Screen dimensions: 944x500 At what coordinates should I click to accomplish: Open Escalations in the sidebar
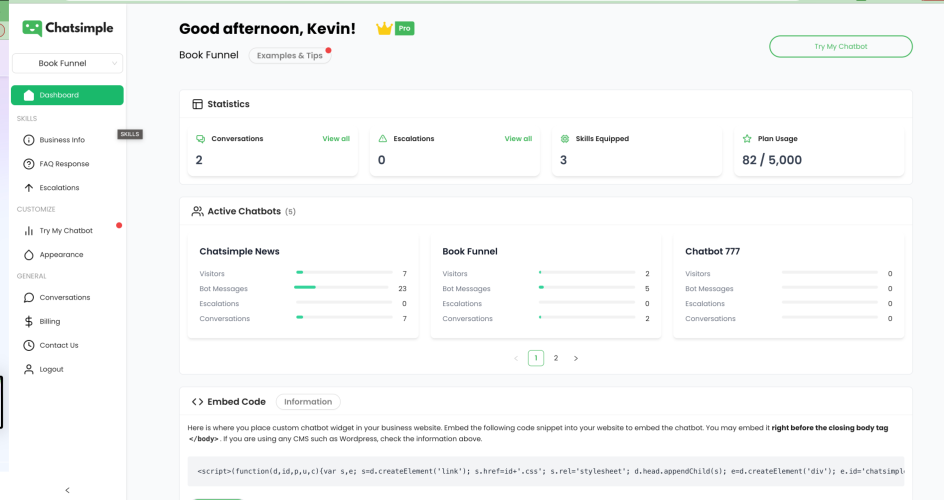59,188
